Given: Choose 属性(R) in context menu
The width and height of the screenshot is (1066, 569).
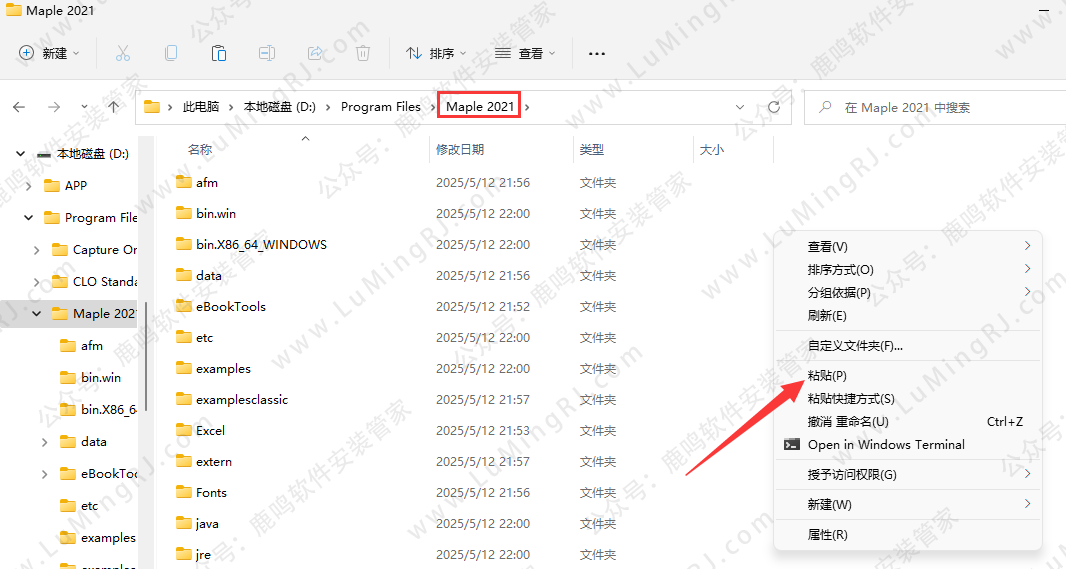Looking at the screenshot, I should click(x=908, y=534).
